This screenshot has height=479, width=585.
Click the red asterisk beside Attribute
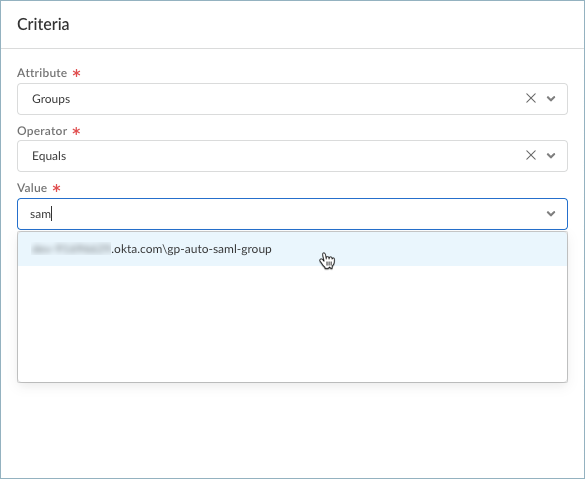coord(76,73)
